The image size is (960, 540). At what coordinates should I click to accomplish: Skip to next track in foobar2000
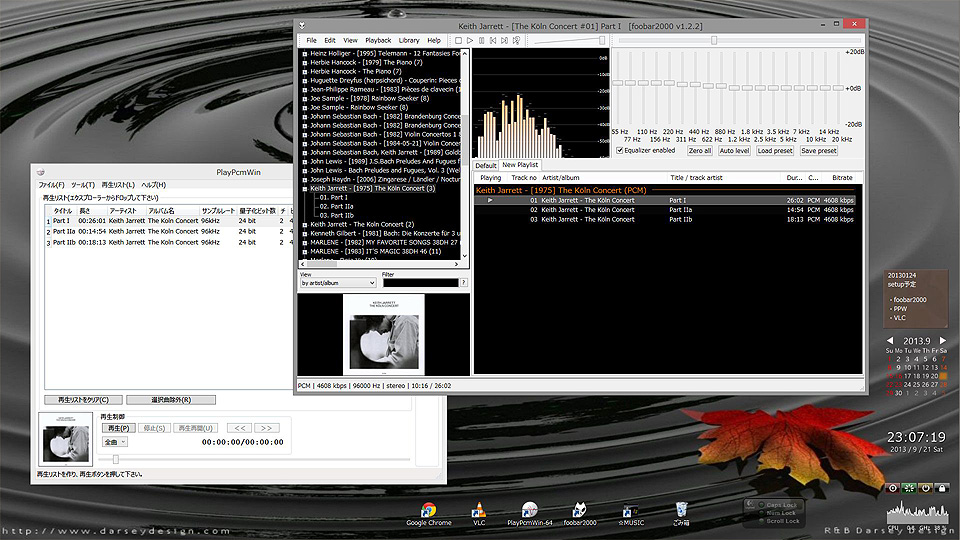coord(504,40)
